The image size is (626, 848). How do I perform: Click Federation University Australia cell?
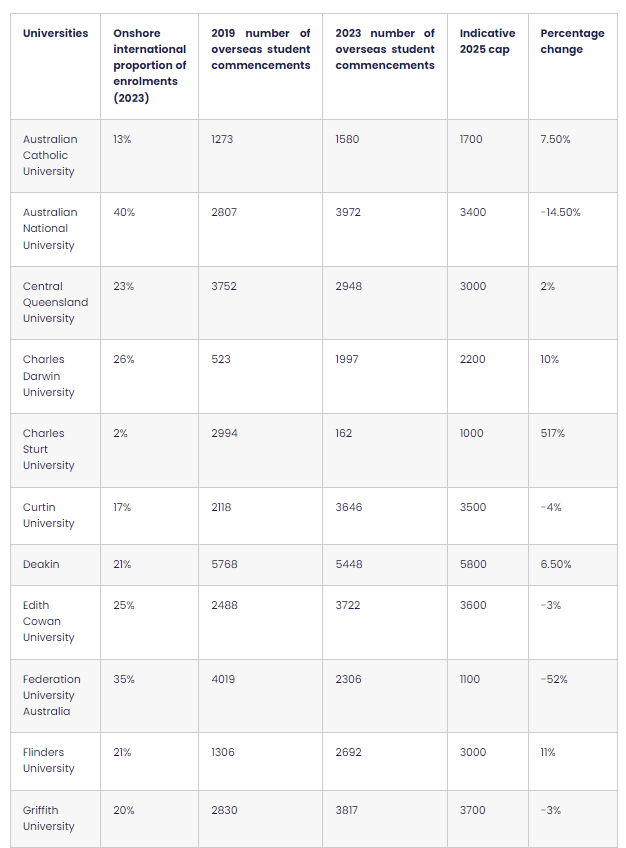coord(52,695)
